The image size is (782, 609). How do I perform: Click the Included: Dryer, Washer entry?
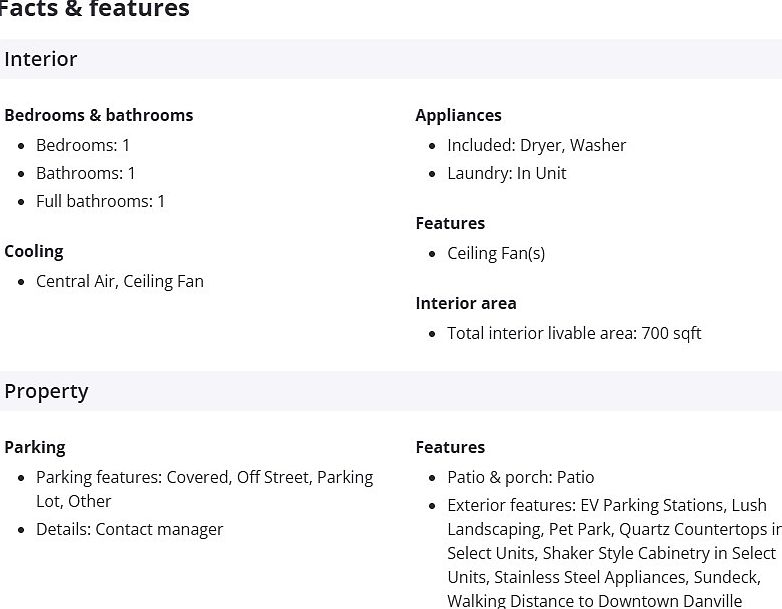(x=537, y=145)
